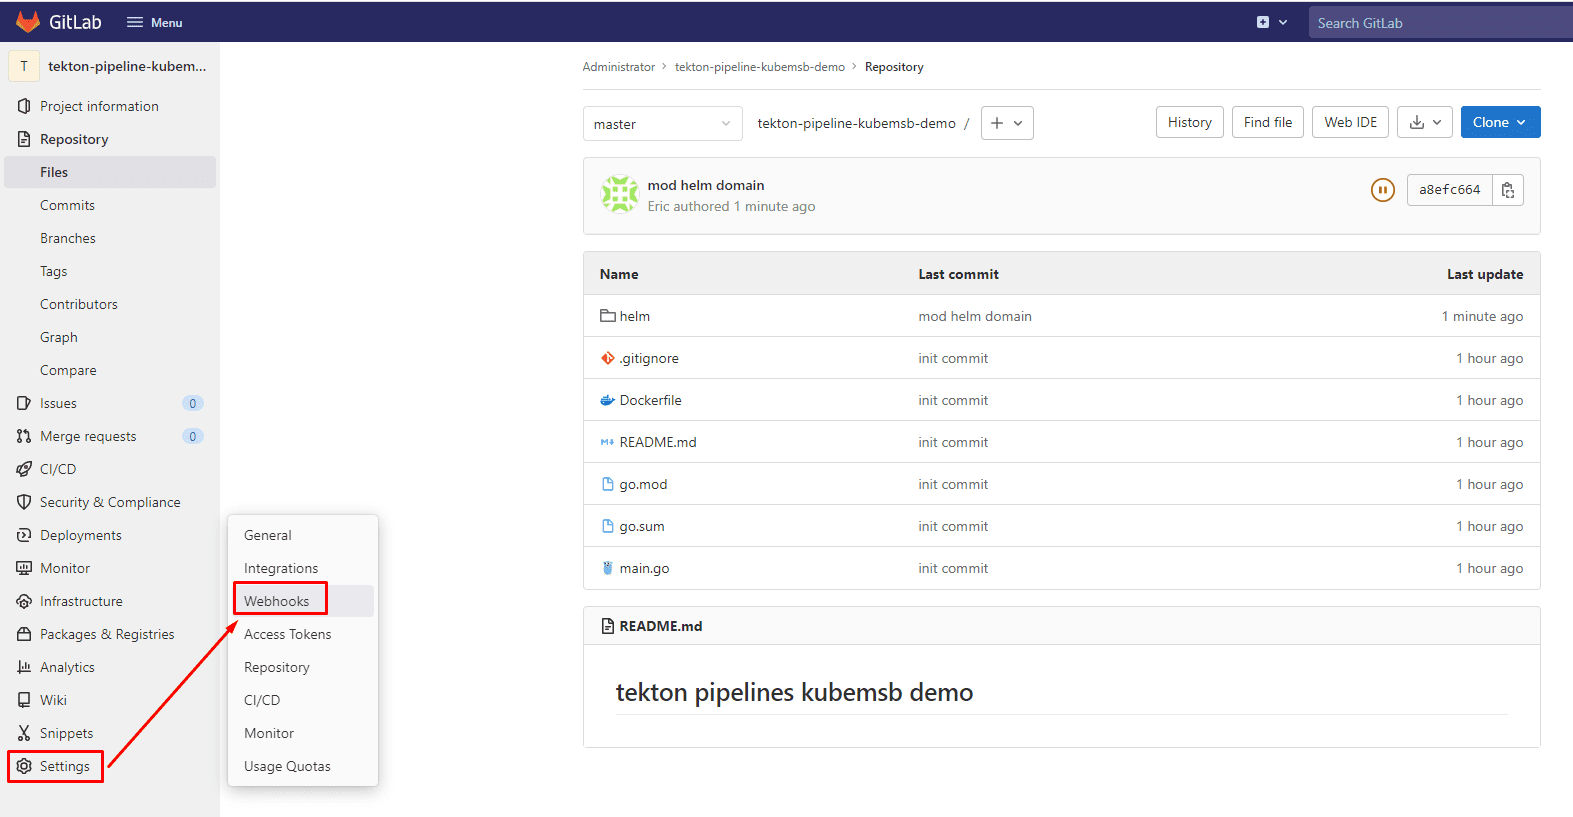Screen dimensions: 1573x817
Task: Click the Issues icon in the sidebar
Action: (24, 403)
